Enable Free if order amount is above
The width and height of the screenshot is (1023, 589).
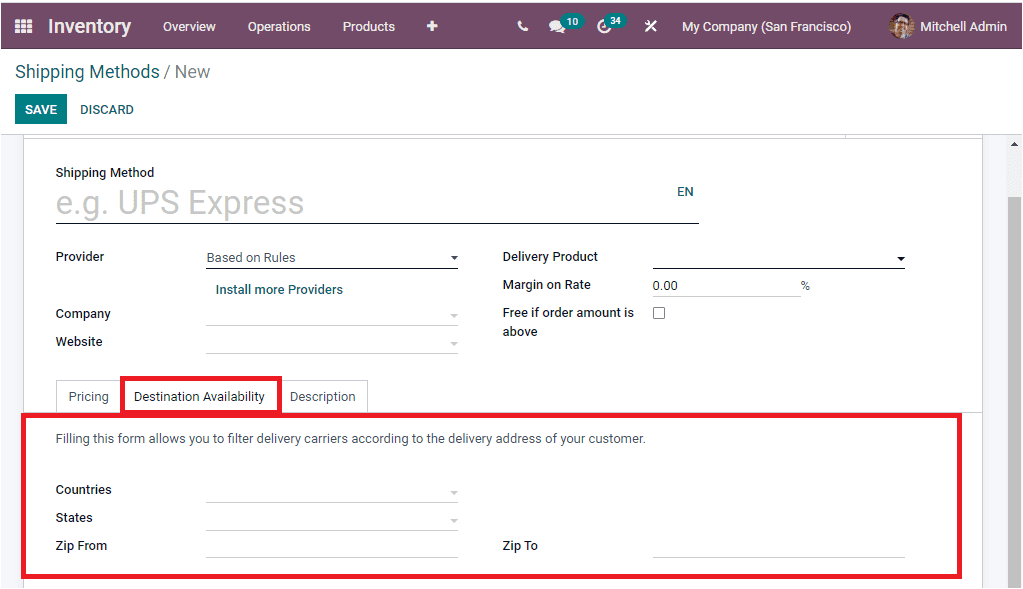tap(657, 312)
